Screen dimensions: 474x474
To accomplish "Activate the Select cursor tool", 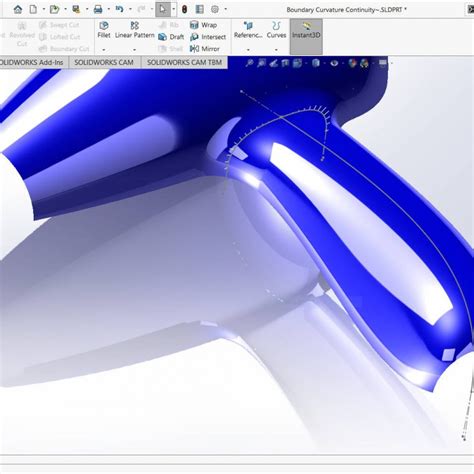I will coord(163,9).
